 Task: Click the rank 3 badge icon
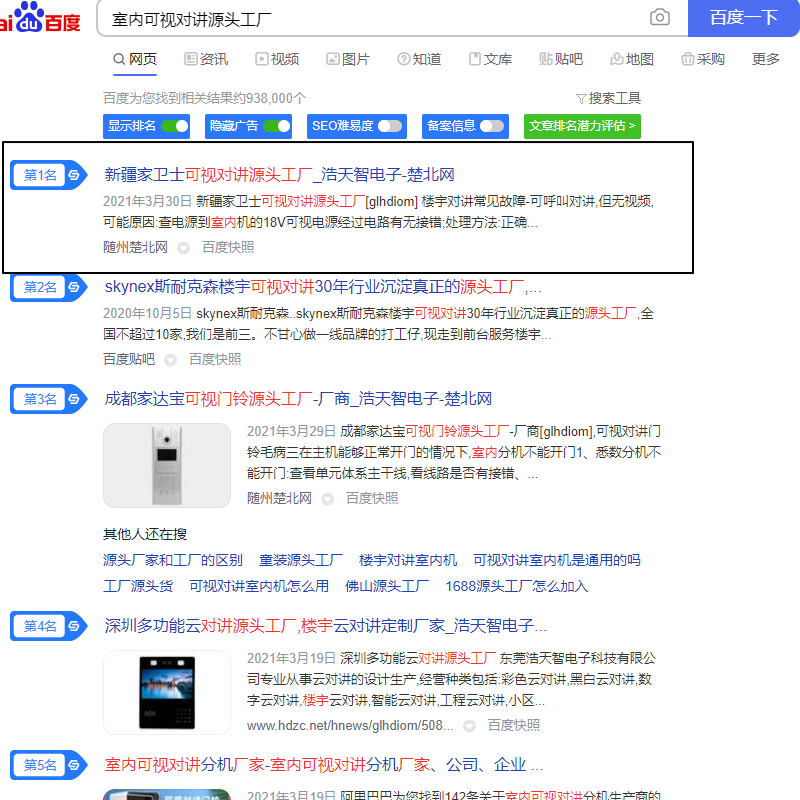(49, 399)
